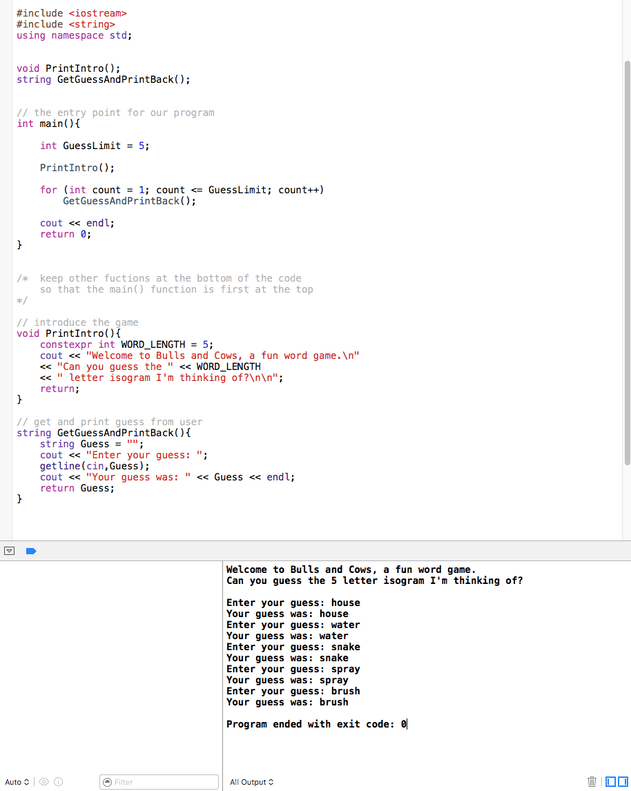Open the filter options icon in Filter field

pos(107,782)
